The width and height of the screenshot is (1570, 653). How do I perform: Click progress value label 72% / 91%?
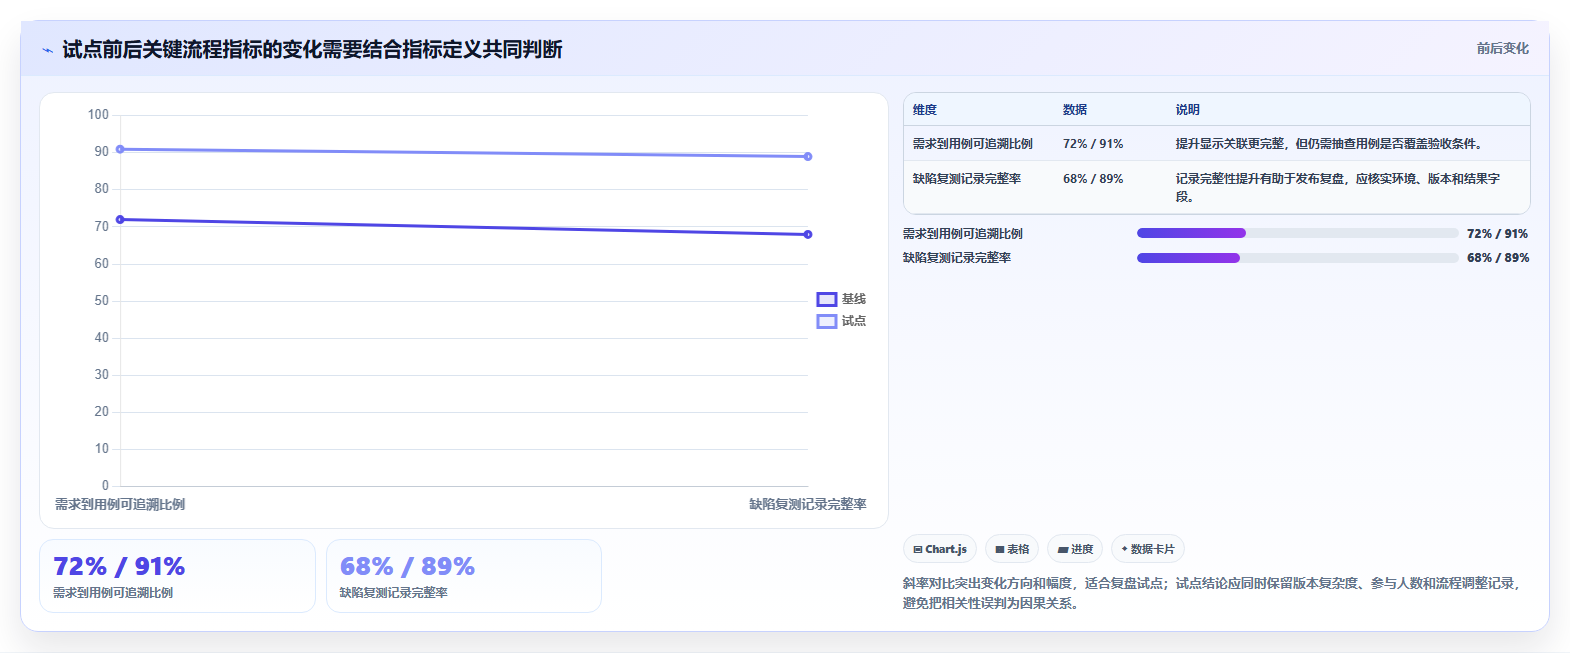pos(1498,233)
